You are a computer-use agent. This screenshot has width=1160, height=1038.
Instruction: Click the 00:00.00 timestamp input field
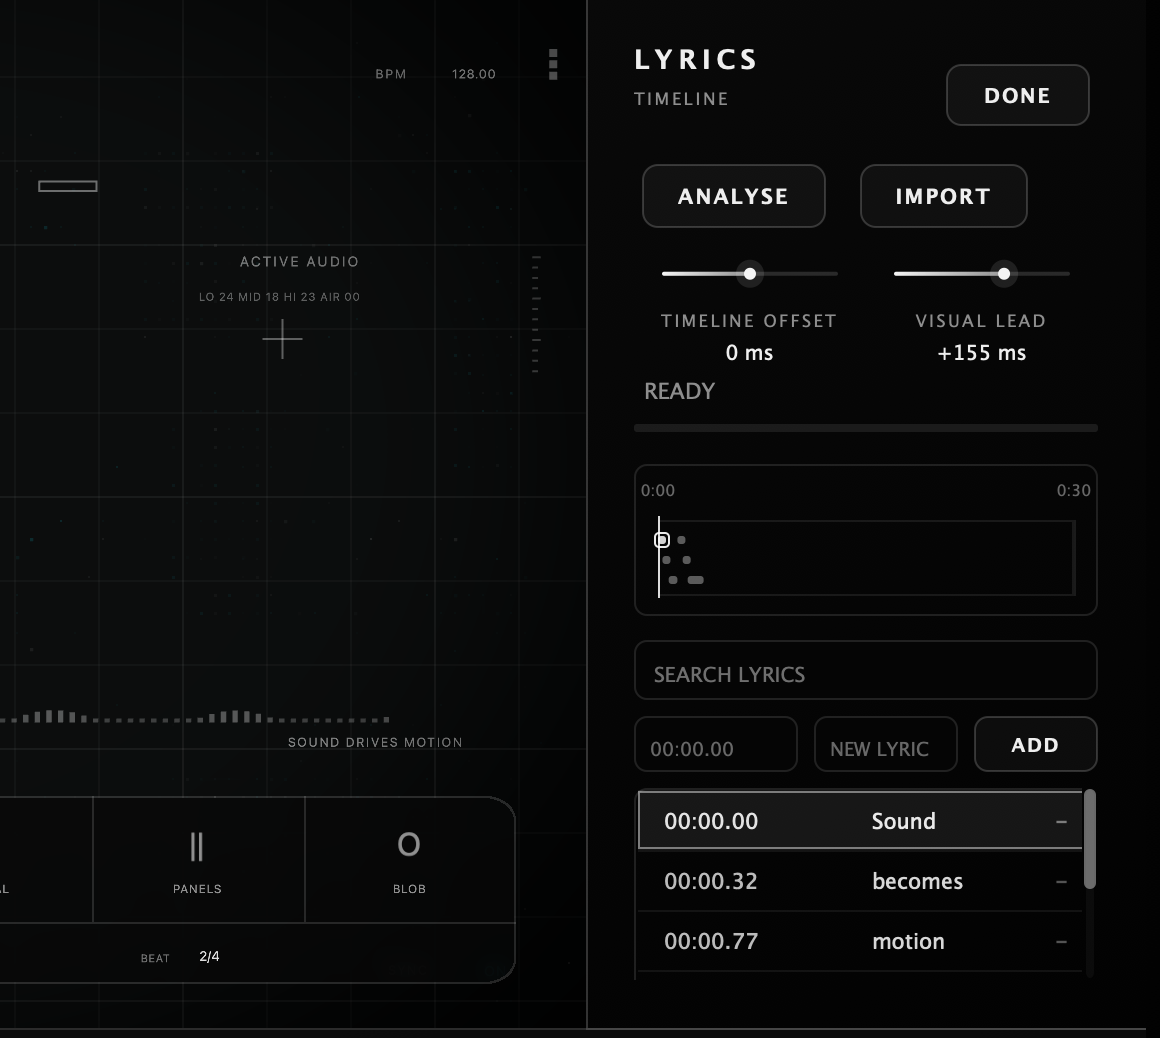point(716,744)
